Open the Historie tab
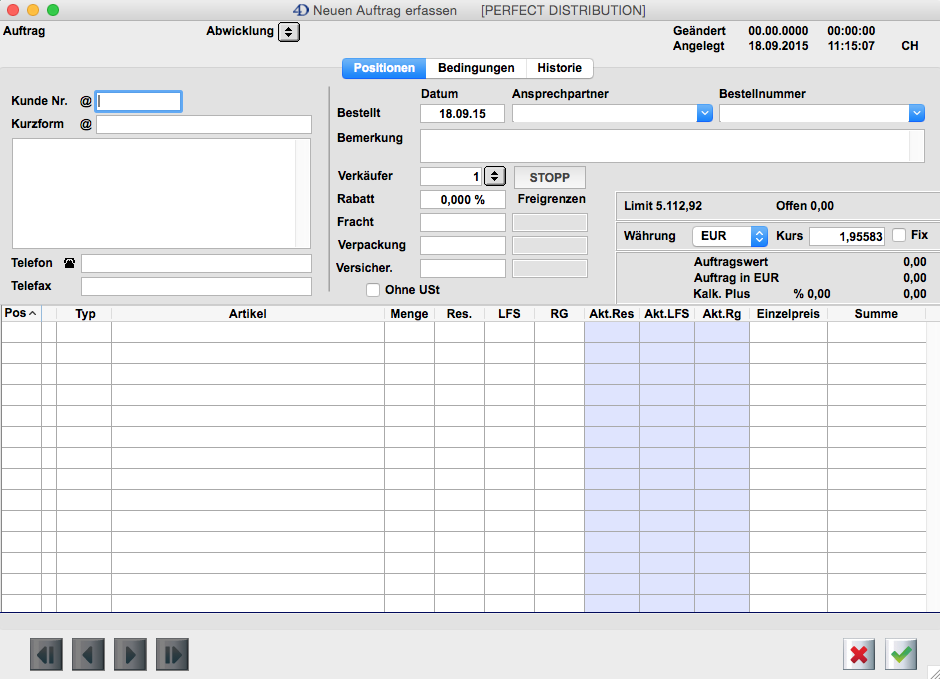This screenshot has width=940, height=679. tap(559, 68)
